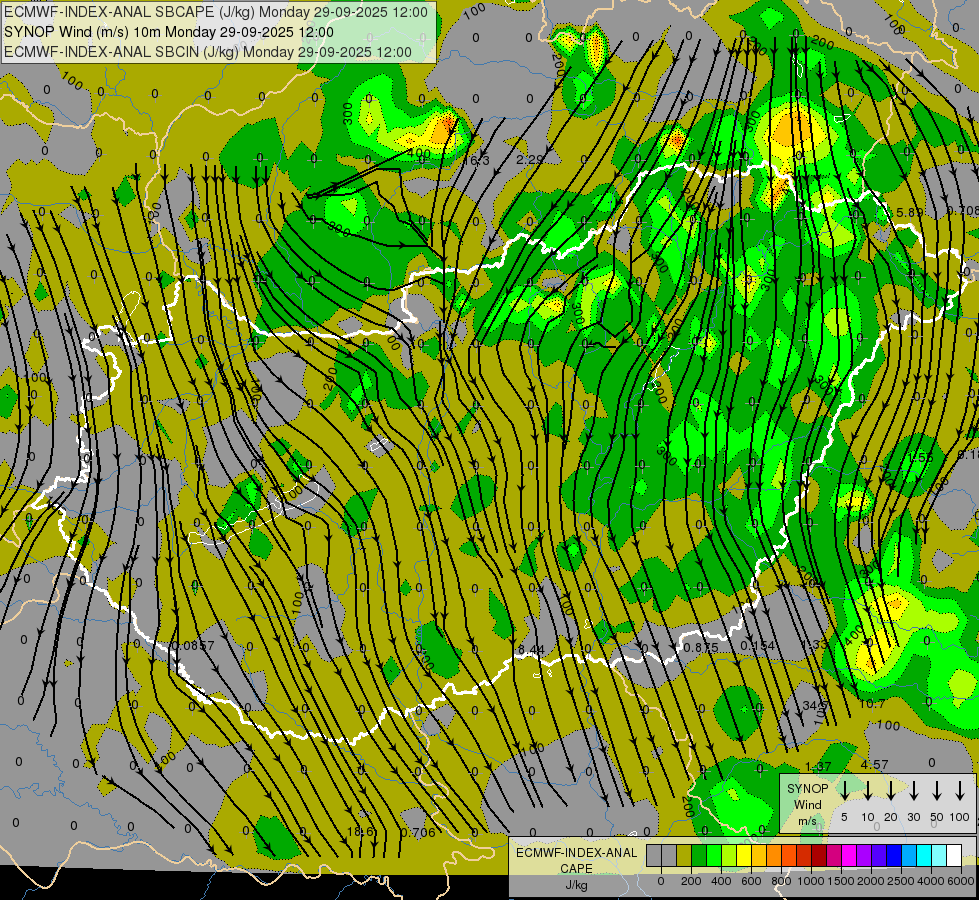The height and width of the screenshot is (900, 979).
Task: Click the 0.154 value on the map
Action: point(757,646)
